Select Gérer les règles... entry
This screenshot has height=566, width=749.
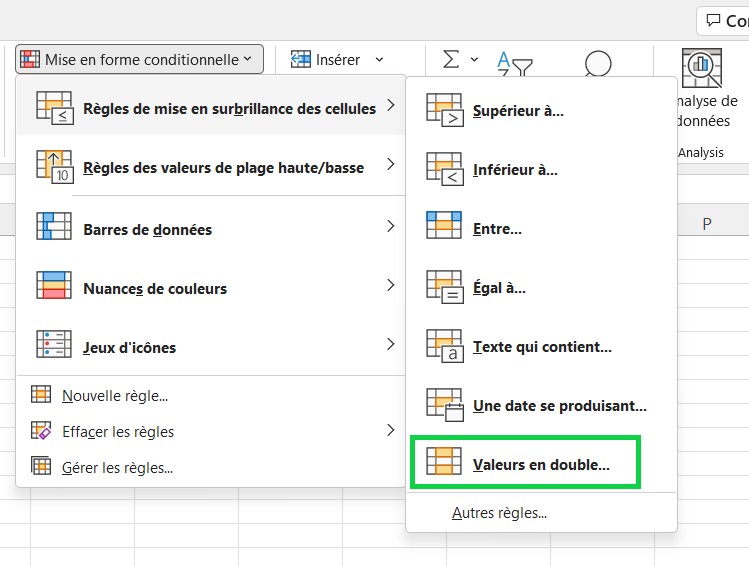pos(211,467)
